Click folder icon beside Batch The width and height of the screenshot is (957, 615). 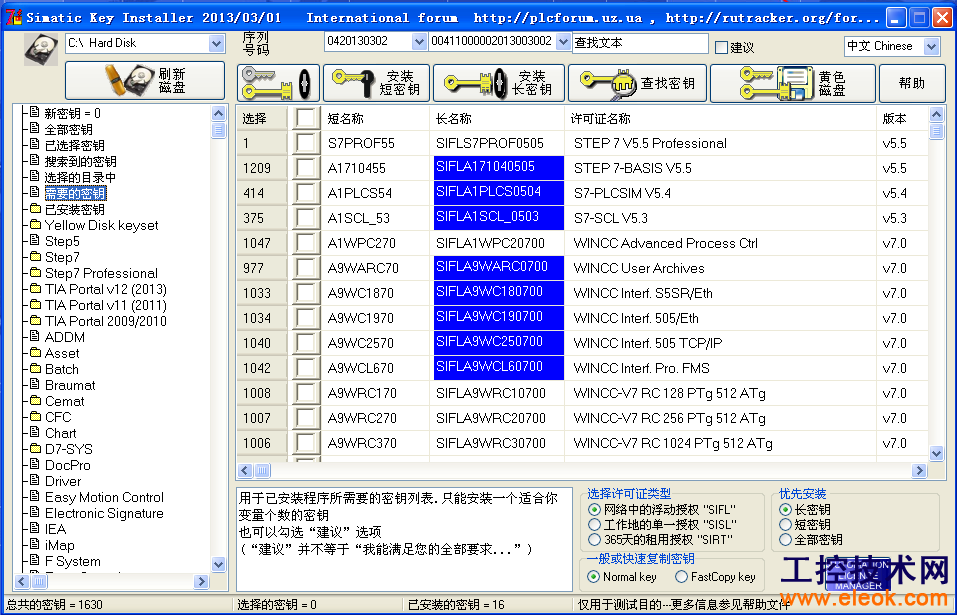coord(35,368)
